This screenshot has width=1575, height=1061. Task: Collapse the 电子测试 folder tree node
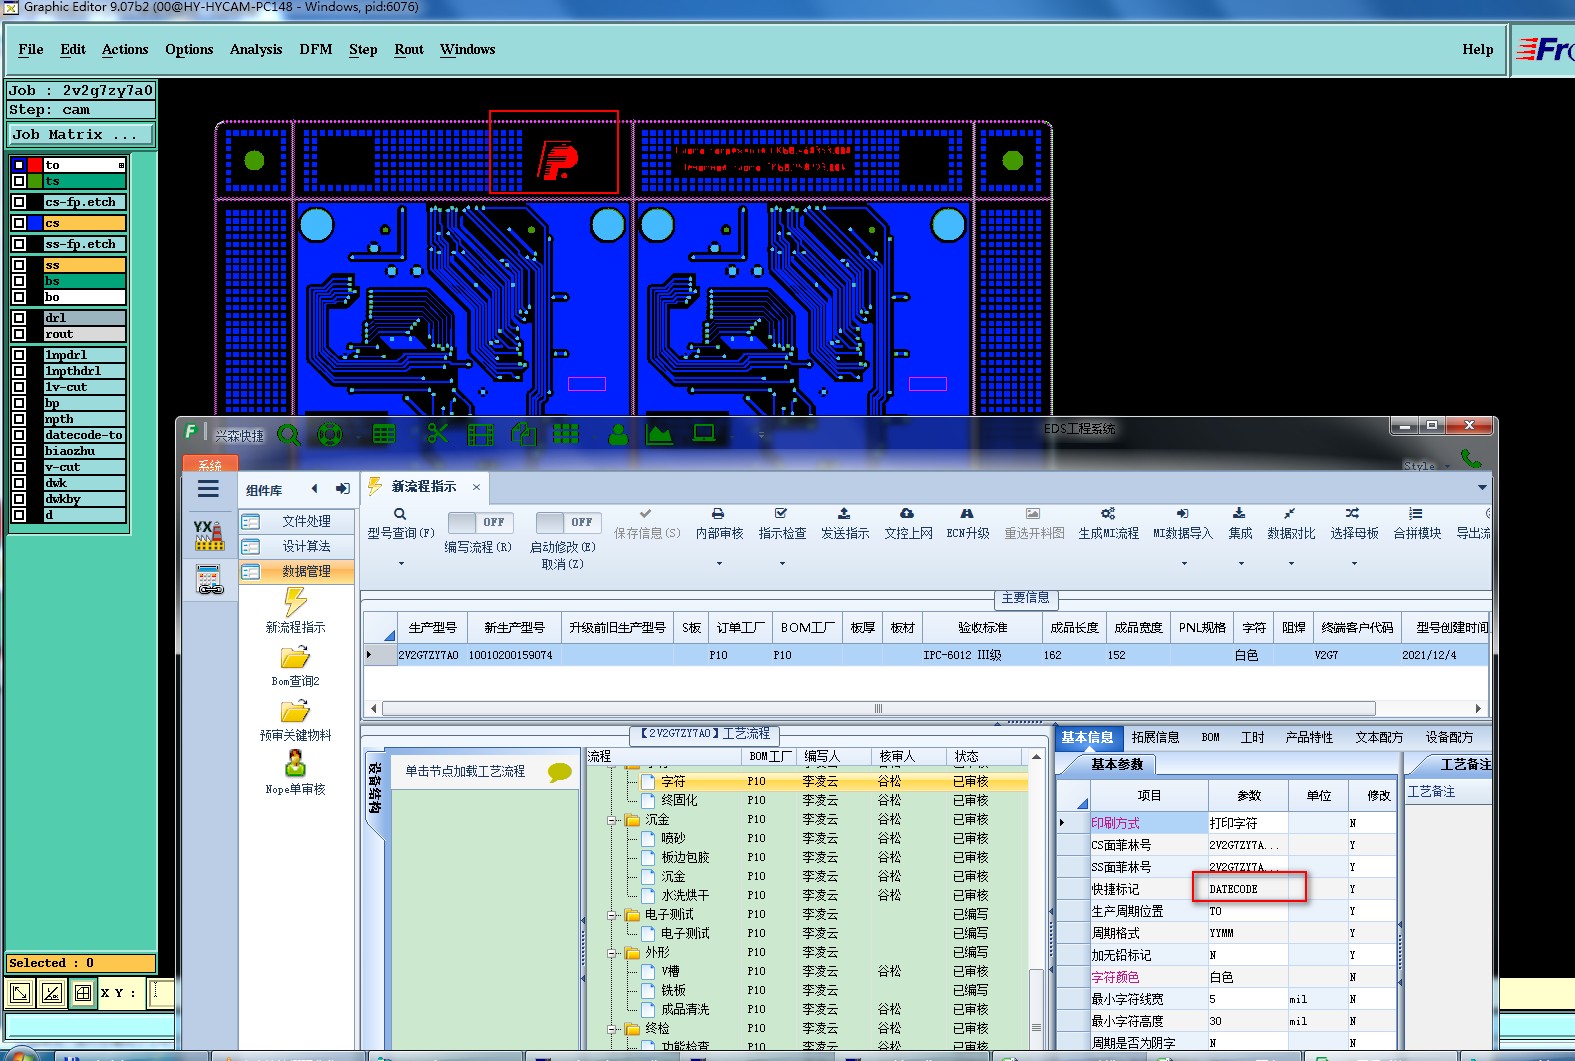[x=612, y=915]
